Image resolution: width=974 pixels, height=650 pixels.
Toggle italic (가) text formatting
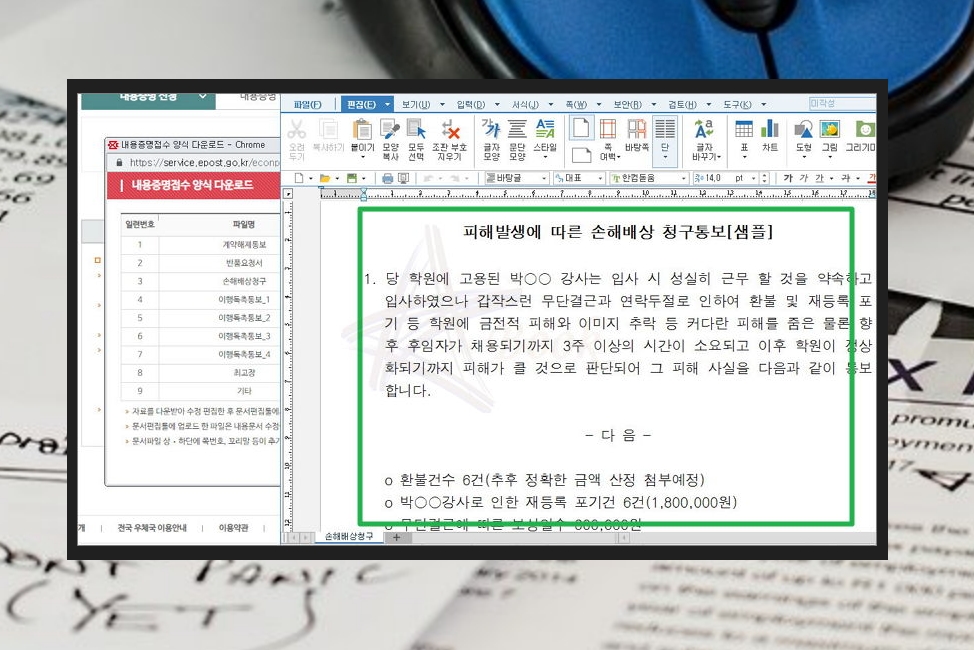[804, 178]
